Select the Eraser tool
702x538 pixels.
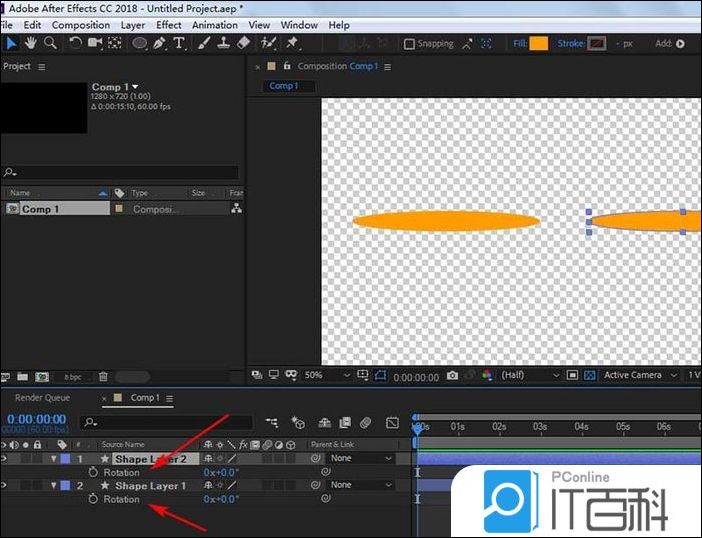click(x=243, y=43)
